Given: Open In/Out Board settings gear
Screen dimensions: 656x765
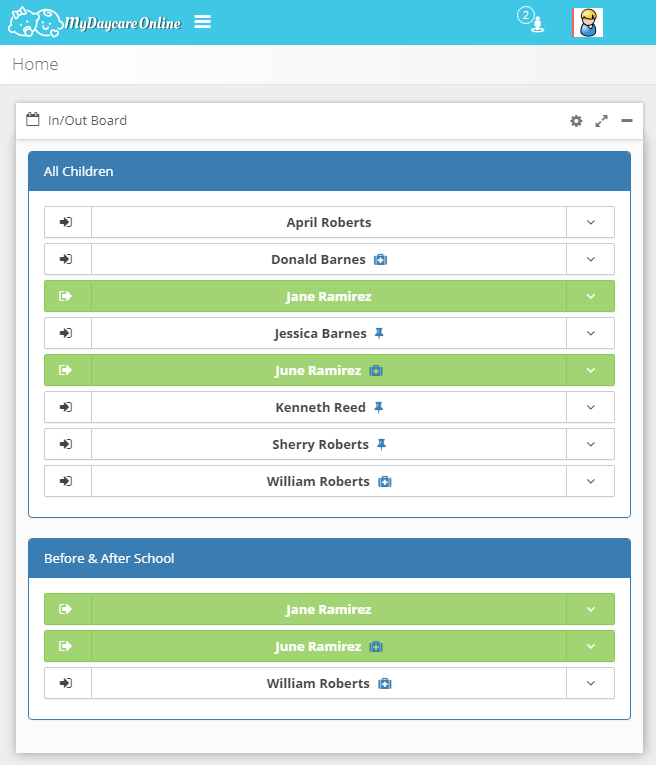Looking at the screenshot, I should point(576,121).
